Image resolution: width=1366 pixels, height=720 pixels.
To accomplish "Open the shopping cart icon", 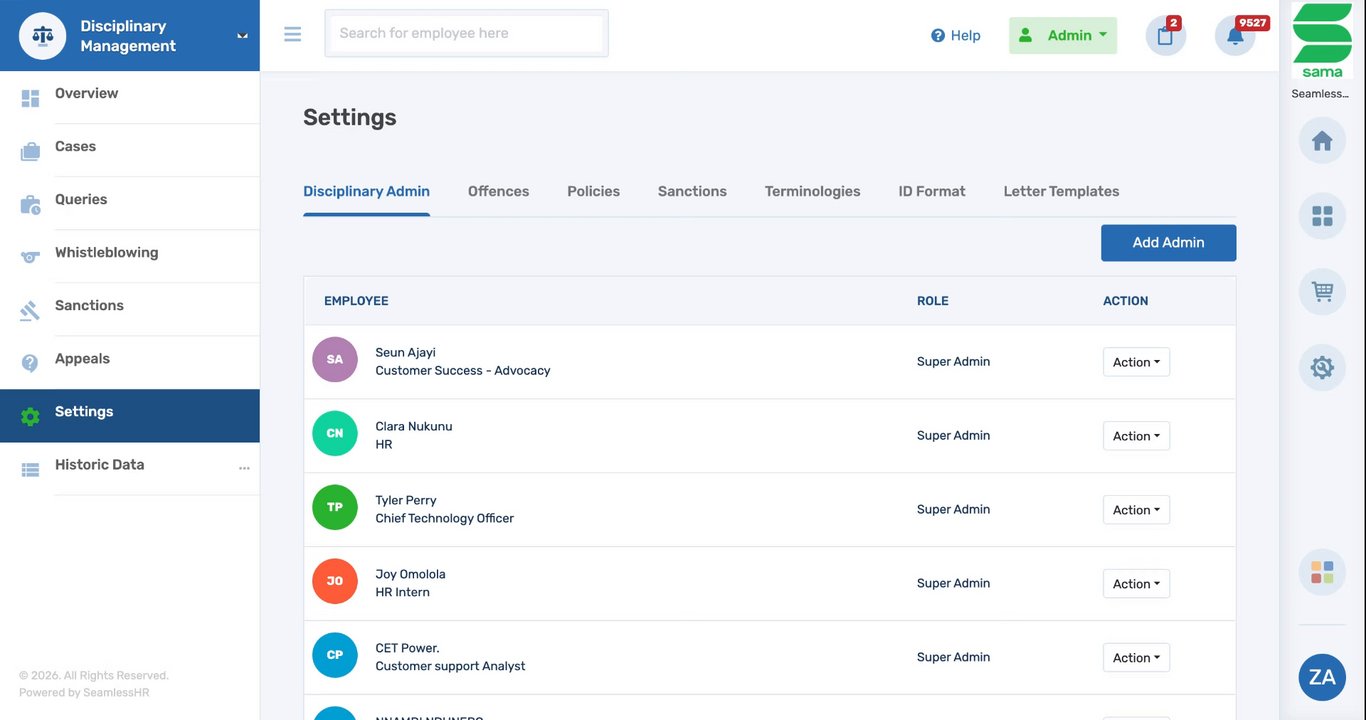I will pyautogui.click(x=1322, y=292).
